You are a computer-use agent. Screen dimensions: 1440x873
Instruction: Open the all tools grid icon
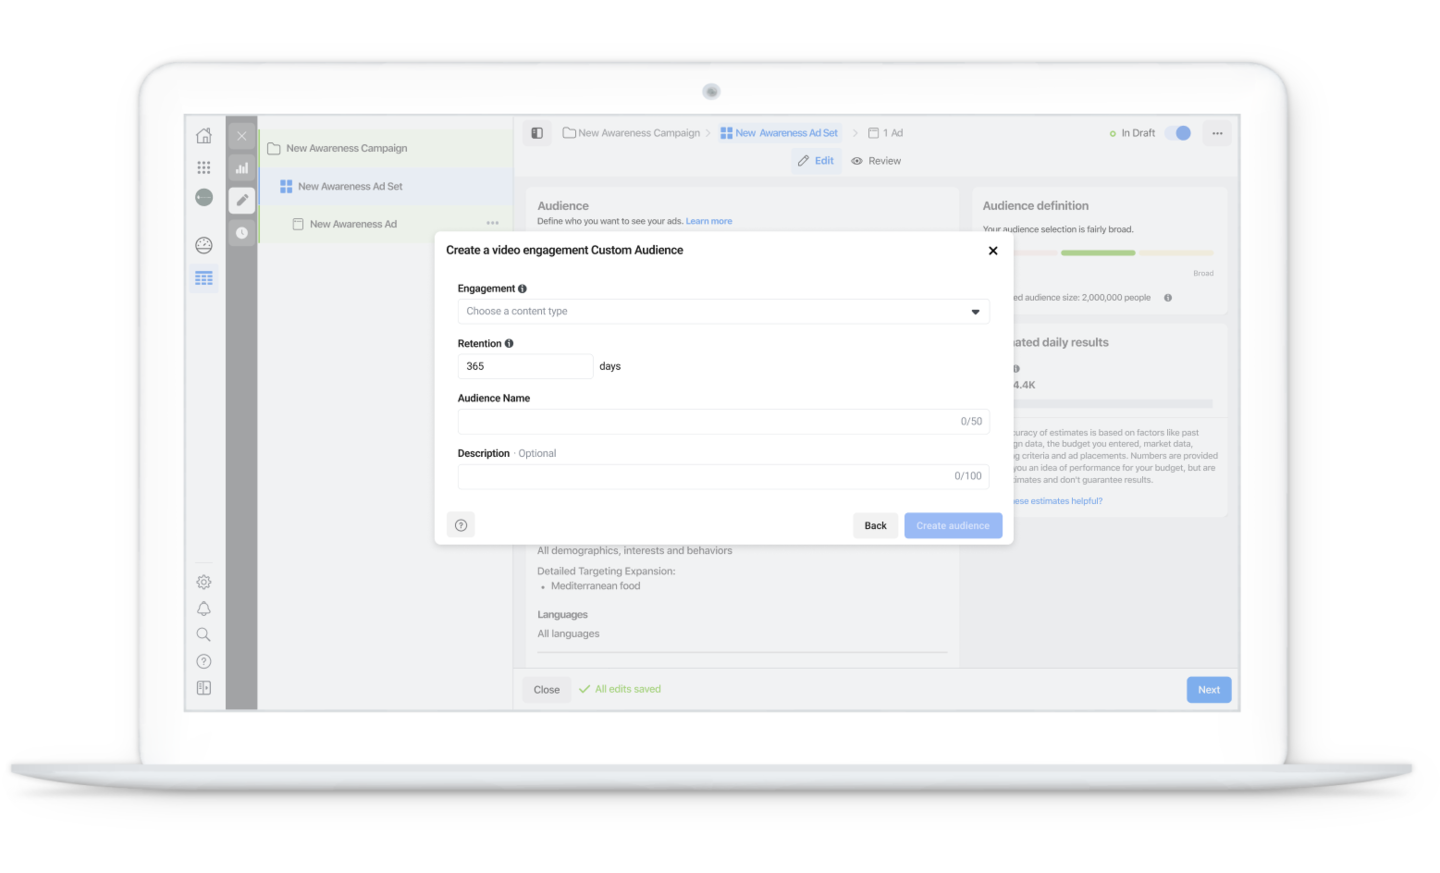(x=204, y=168)
